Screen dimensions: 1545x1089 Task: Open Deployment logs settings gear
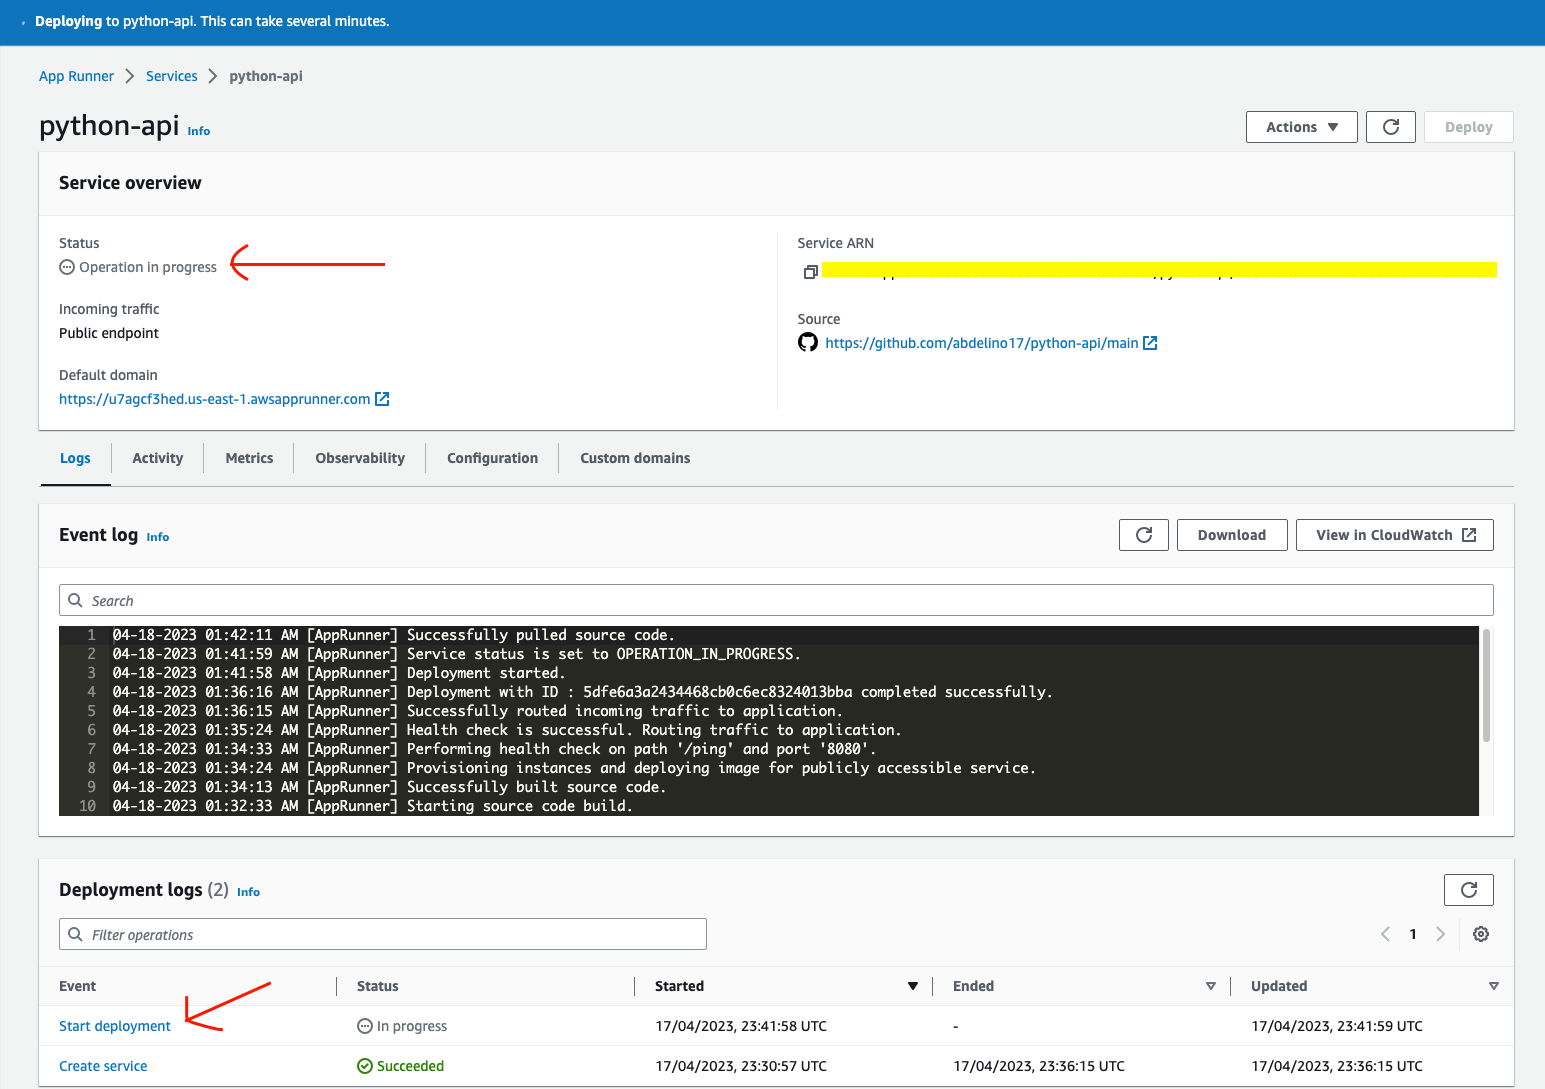pyautogui.click(x=1481, y=934)
